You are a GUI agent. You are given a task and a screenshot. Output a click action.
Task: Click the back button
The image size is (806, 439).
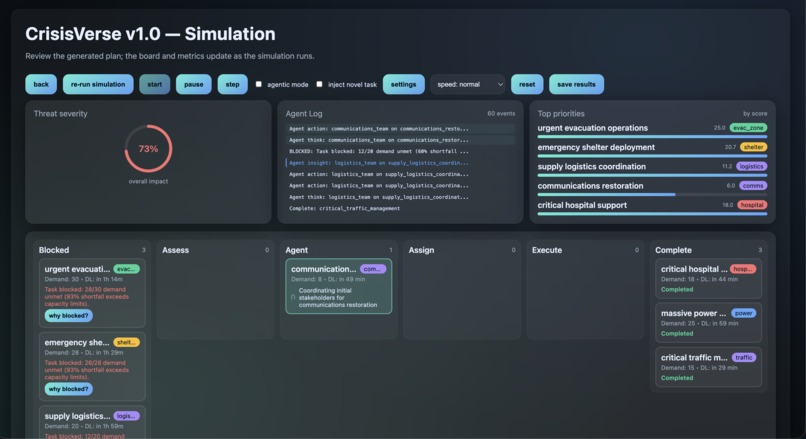point(41,84)
